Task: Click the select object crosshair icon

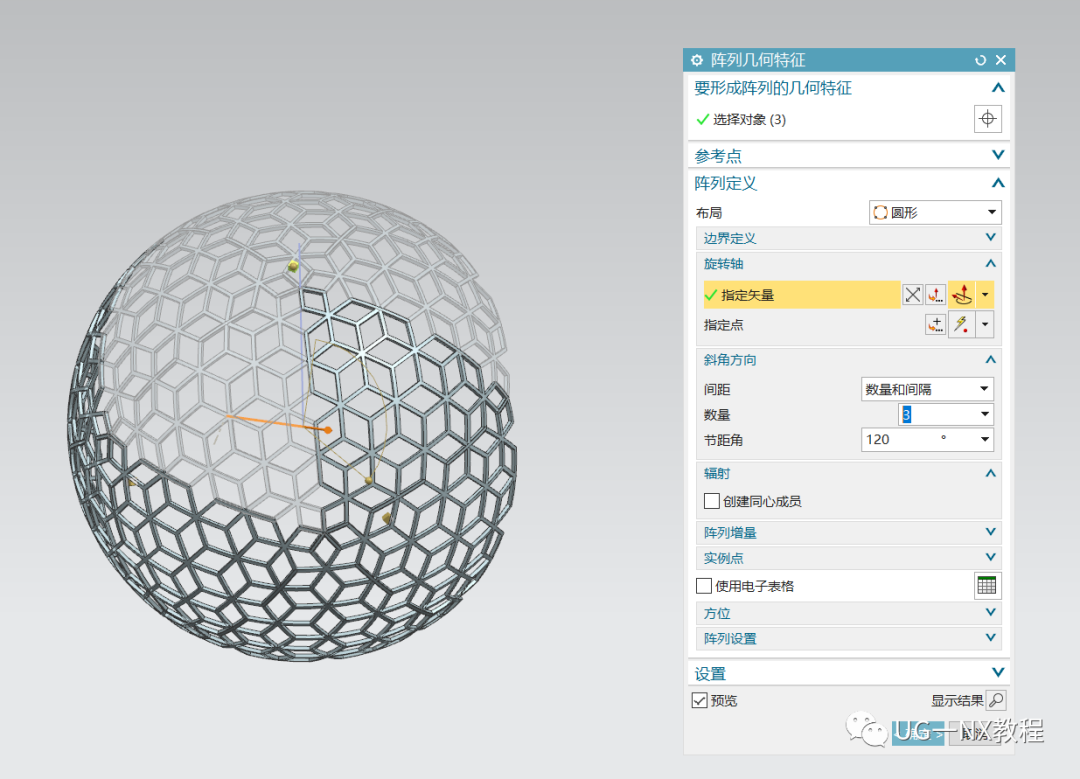Action: tap(987, 118)
